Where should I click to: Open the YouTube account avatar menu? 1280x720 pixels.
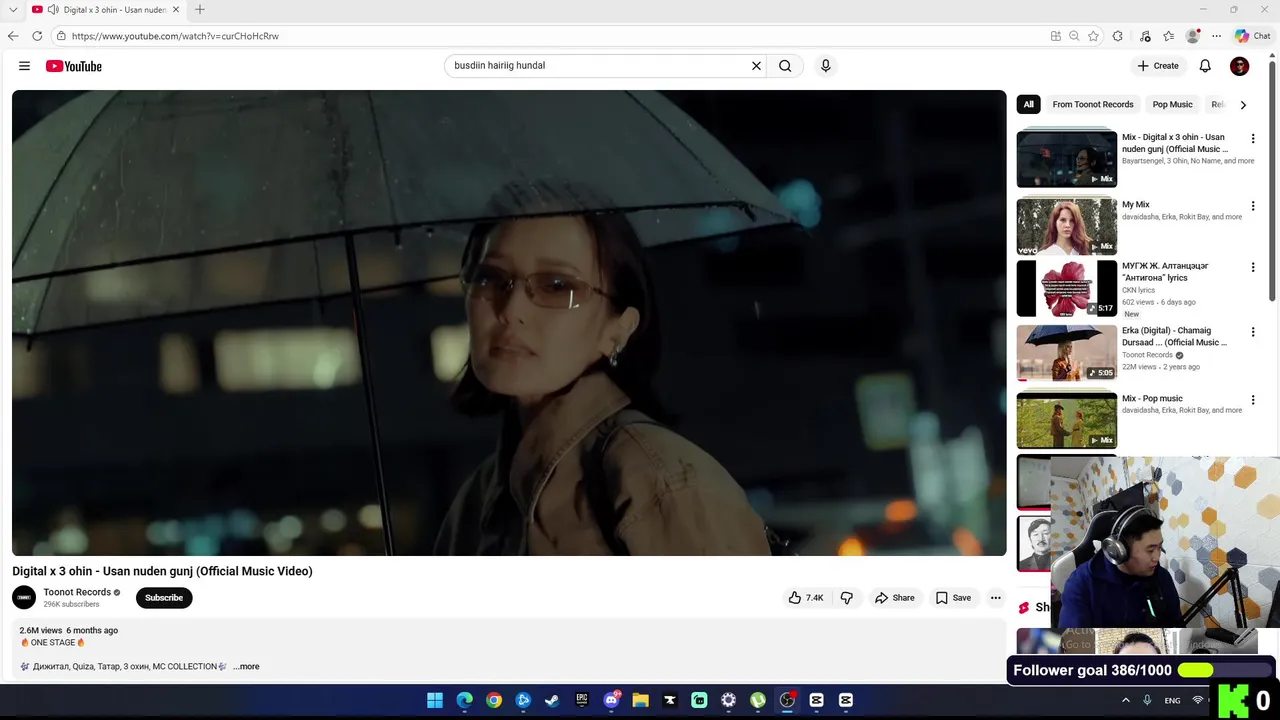point(1239,66)
